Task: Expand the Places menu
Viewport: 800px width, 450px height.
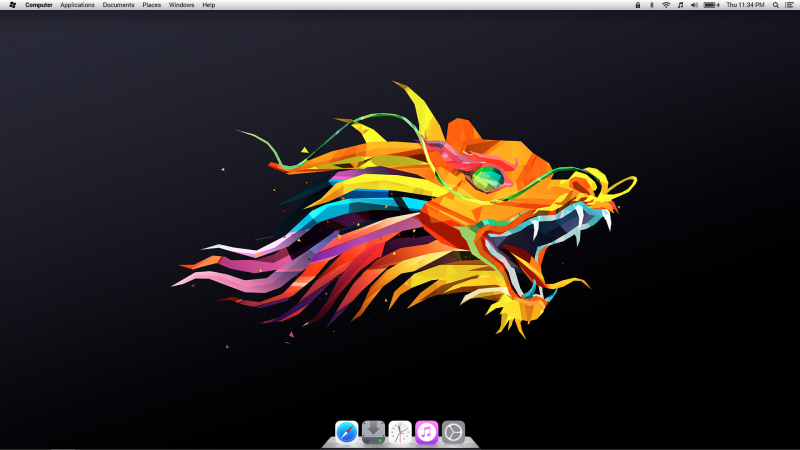Action: pos(151,5)
